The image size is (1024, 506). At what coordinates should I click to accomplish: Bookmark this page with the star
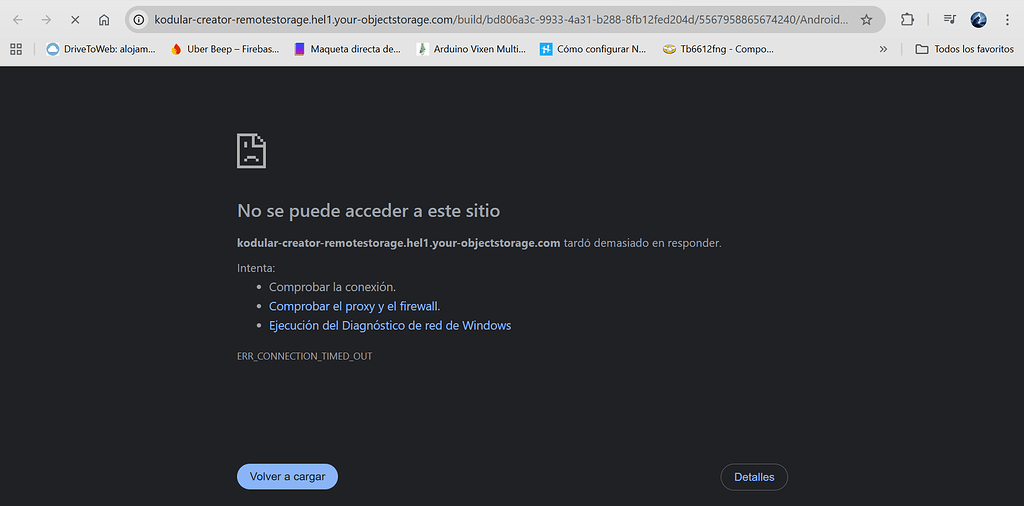tap(866, 20)
